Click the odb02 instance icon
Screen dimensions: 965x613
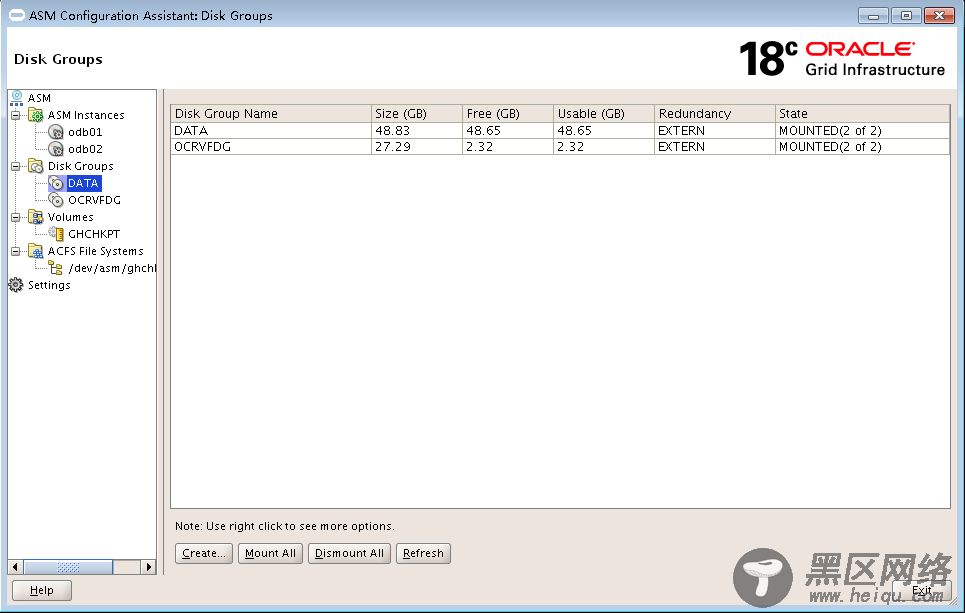(x=56, y=149)
